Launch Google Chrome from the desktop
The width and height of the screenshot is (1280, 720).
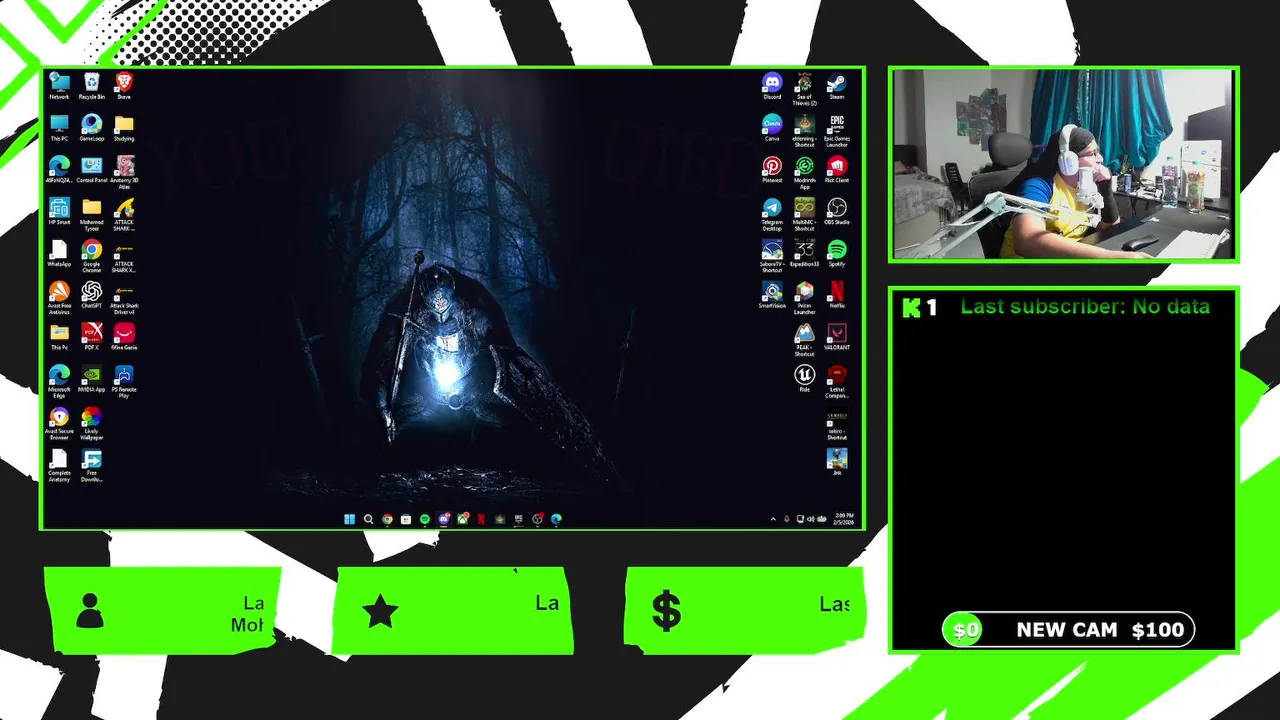coord(91,256)
